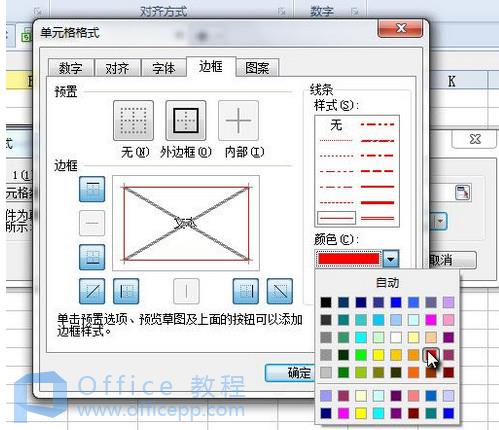Select the thin solid line style

[x=336, y=218]
